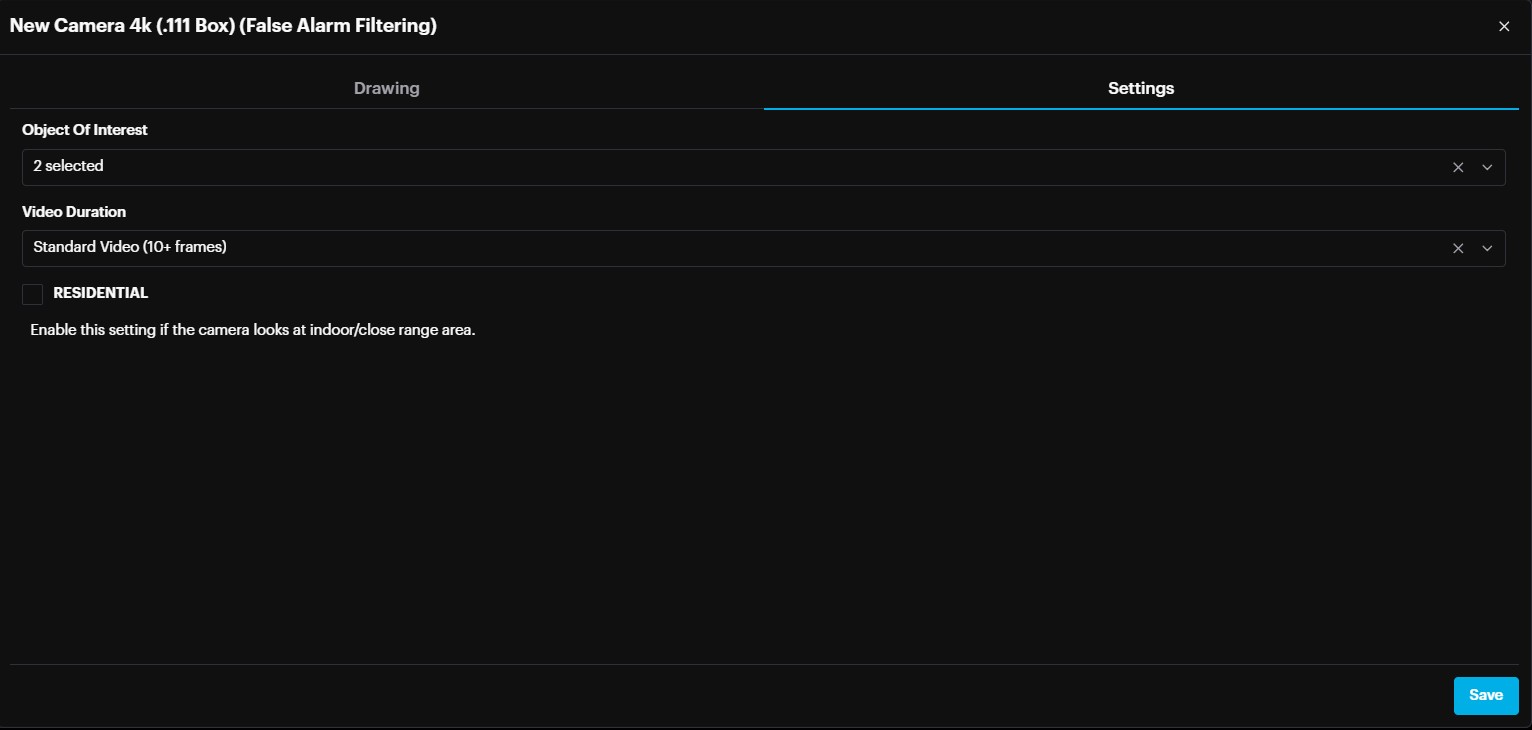Viewport: 1532px width, 730px height.
Task: Click the 'Object Of Interest' field label
Action: (85, 130)
